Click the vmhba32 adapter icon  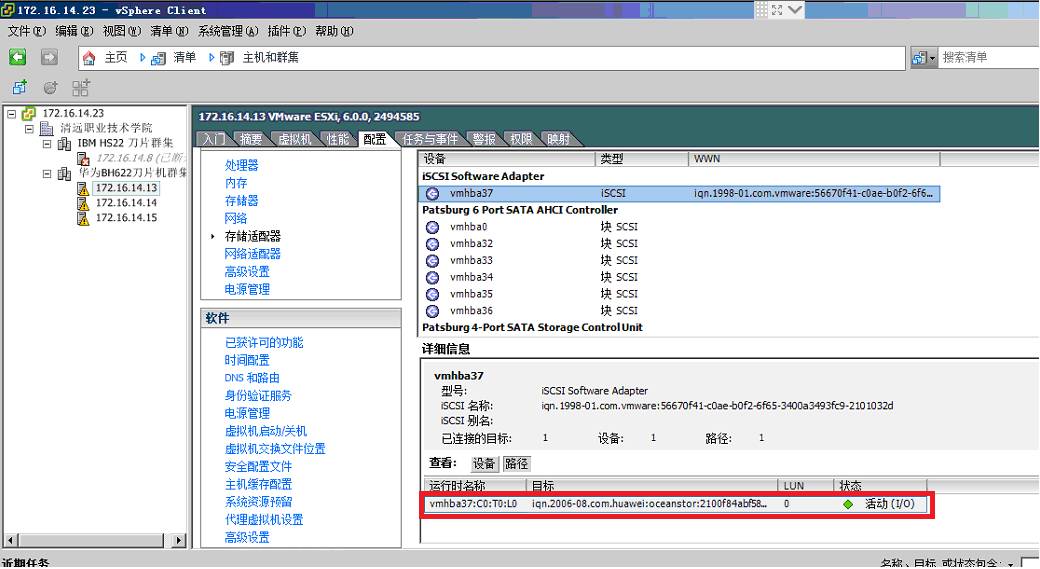click(432, 244)
